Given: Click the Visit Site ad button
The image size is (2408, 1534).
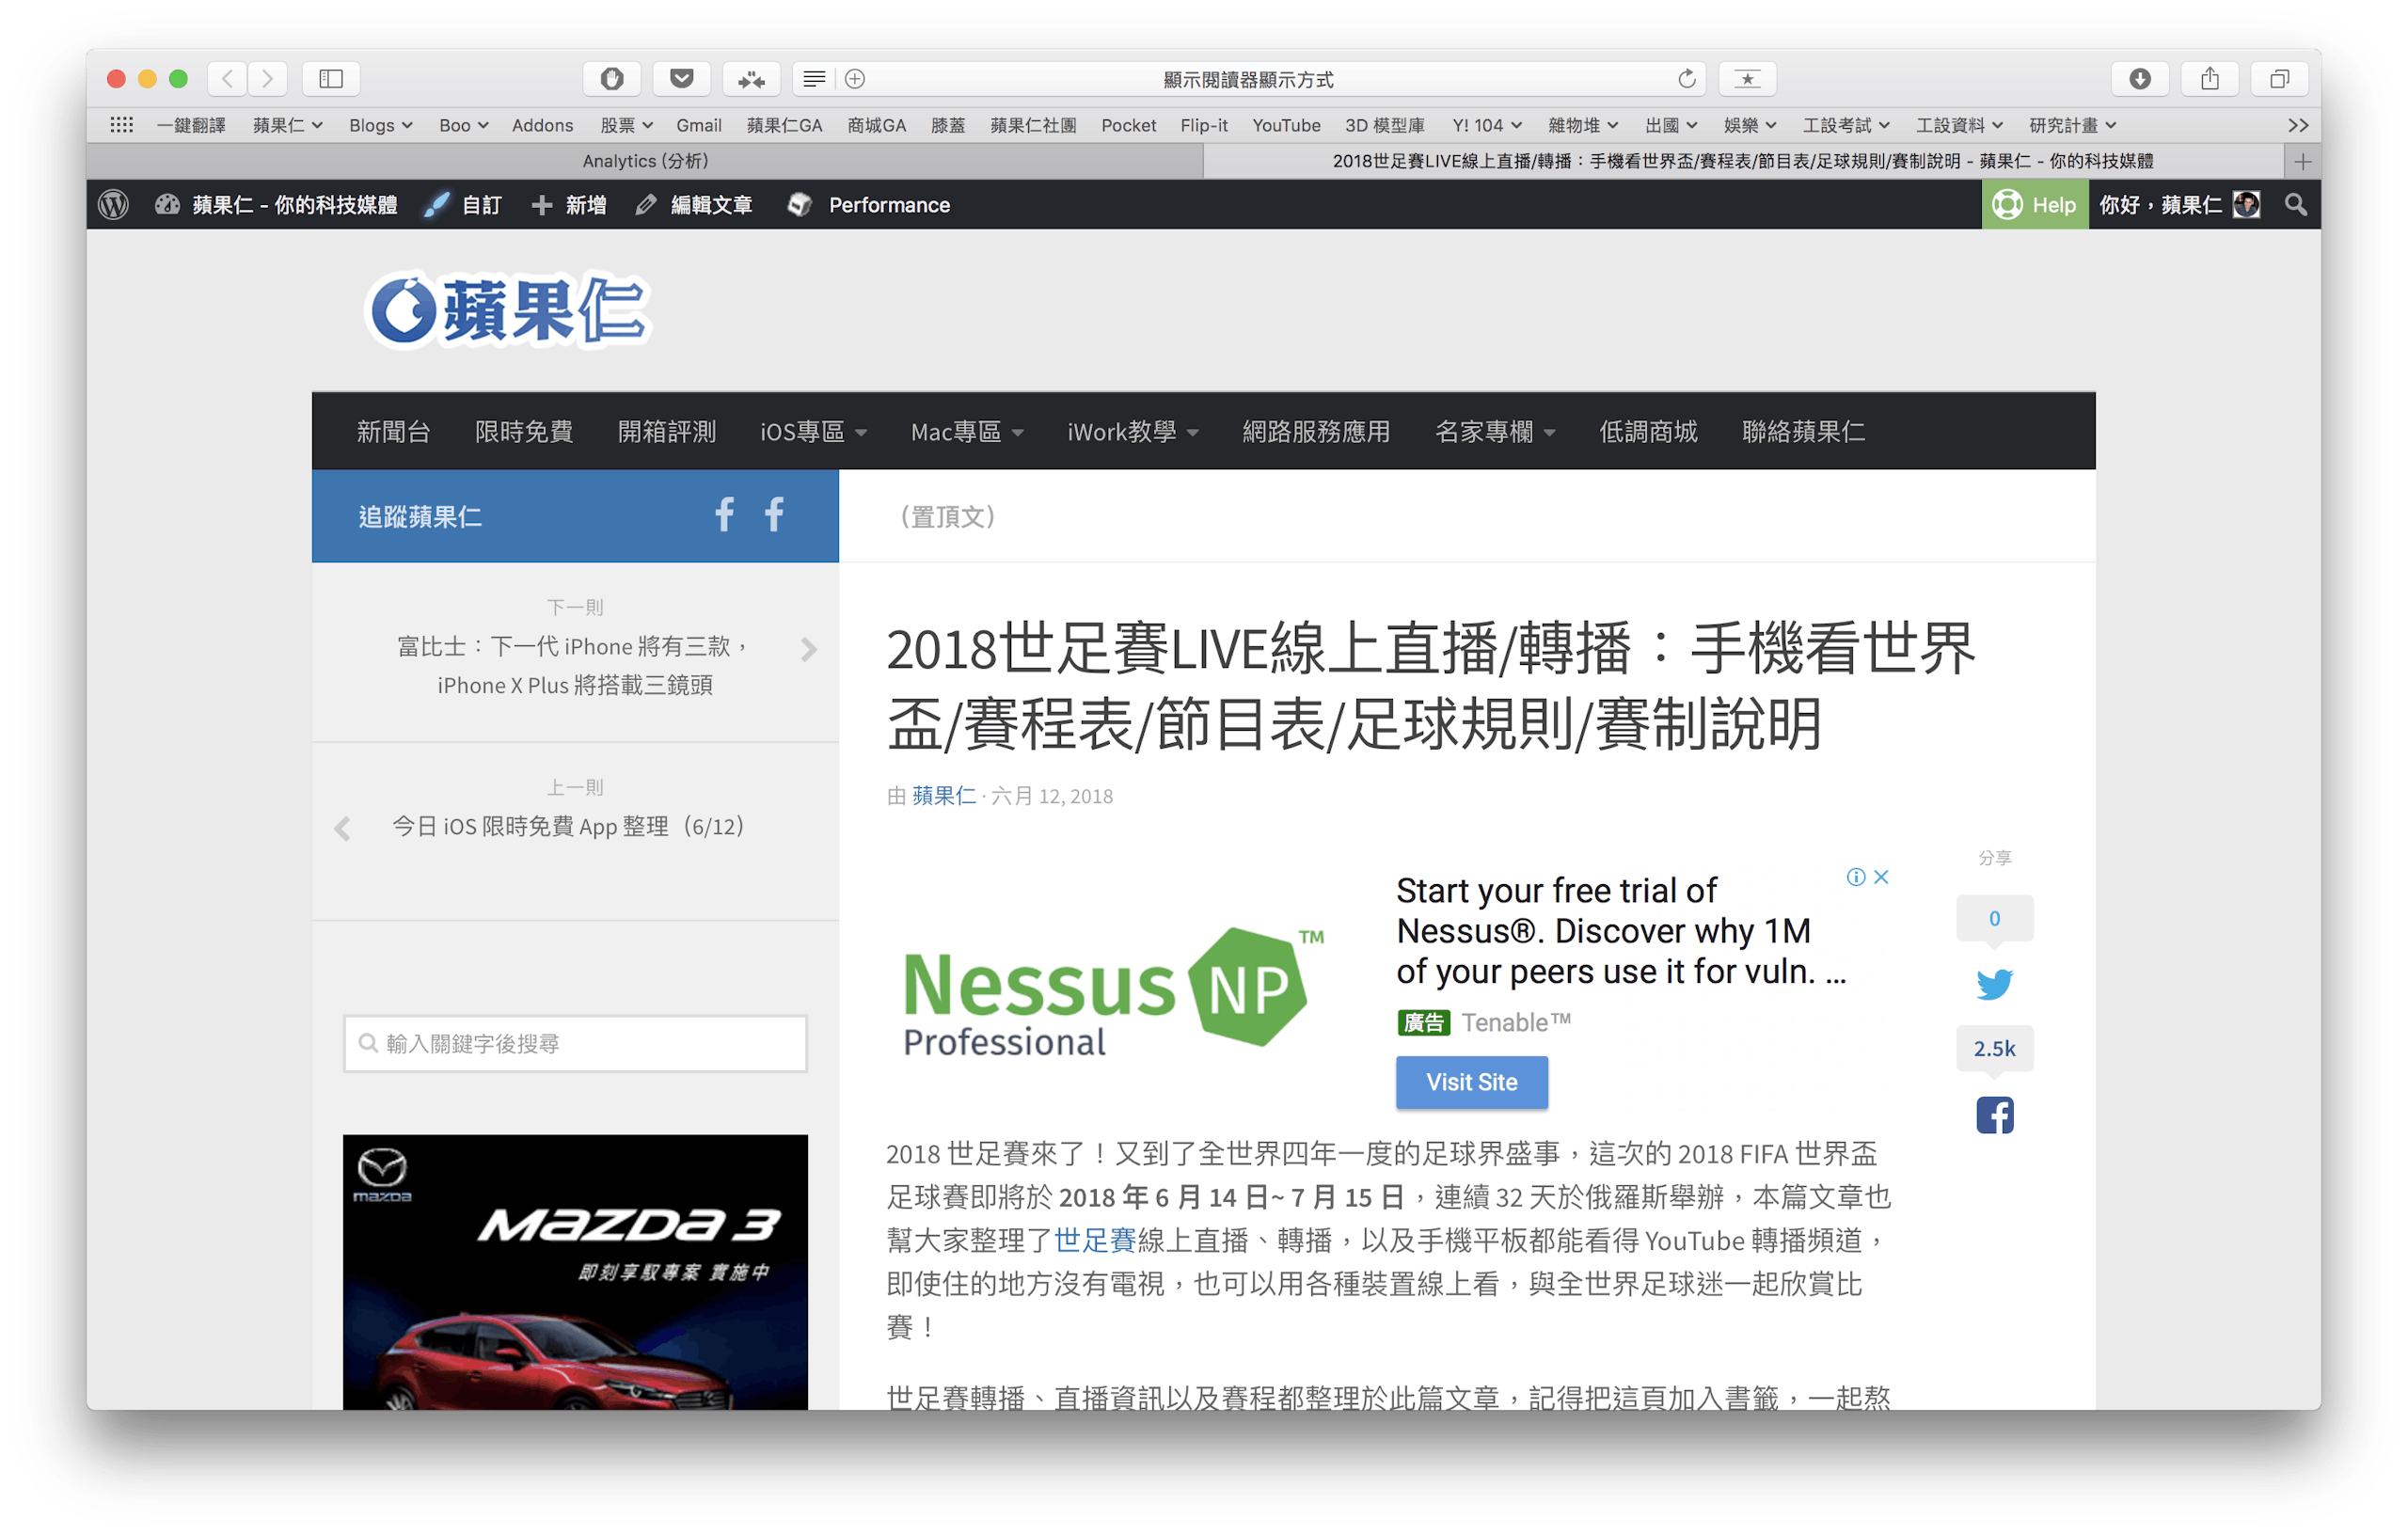Looking at the screenshot, I should (x=1471, y=1082).
